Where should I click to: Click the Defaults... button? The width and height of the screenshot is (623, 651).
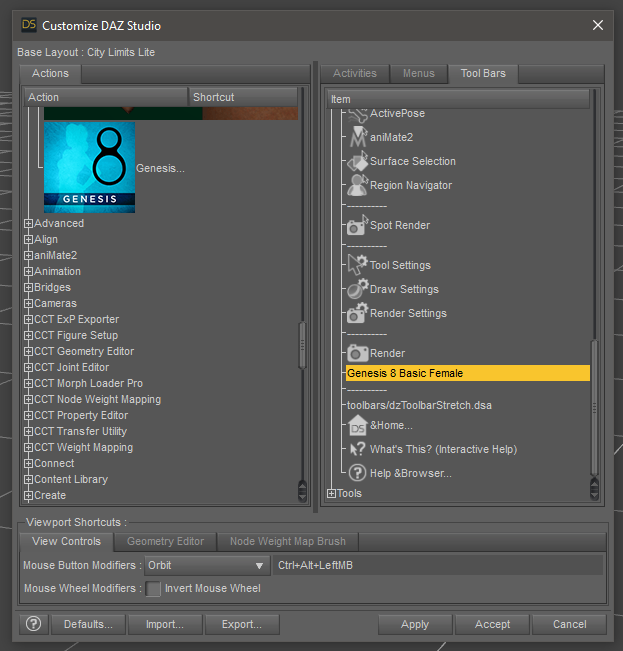88,624
